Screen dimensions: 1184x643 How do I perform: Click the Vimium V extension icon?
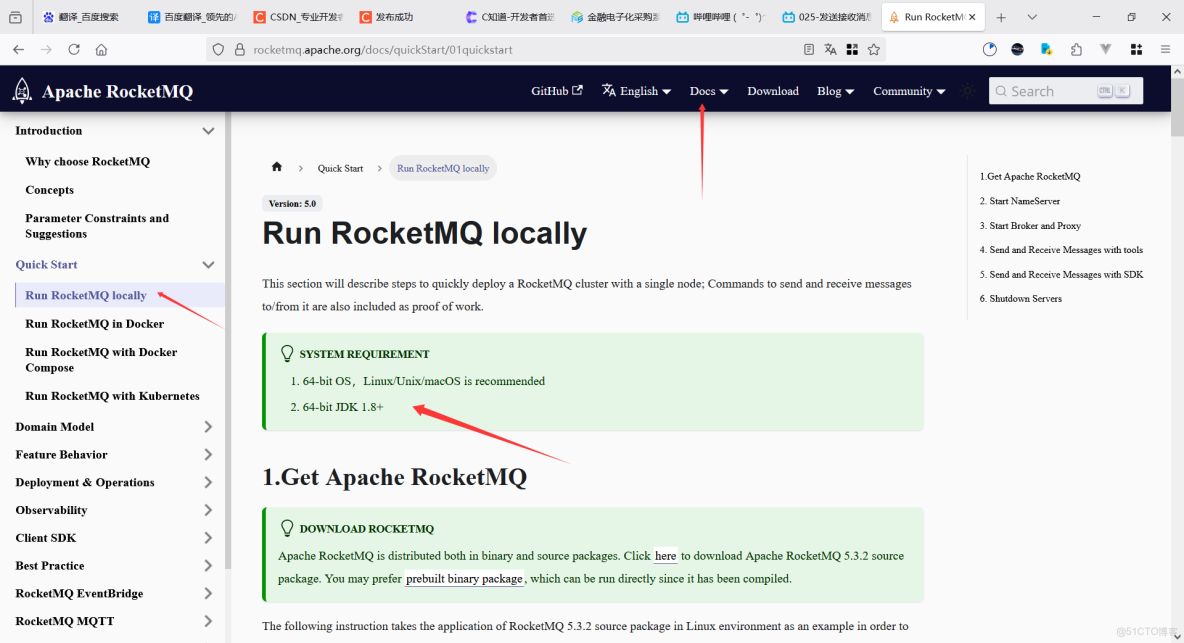point(1104,48)
